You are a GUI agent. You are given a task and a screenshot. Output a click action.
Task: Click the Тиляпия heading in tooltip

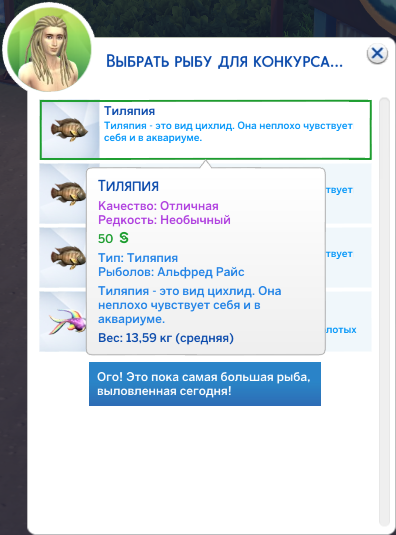[x=129, y=186]
